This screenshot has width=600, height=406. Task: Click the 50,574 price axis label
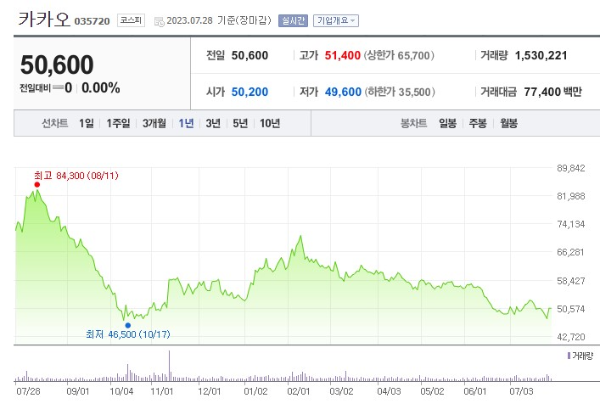pos(571,309)
